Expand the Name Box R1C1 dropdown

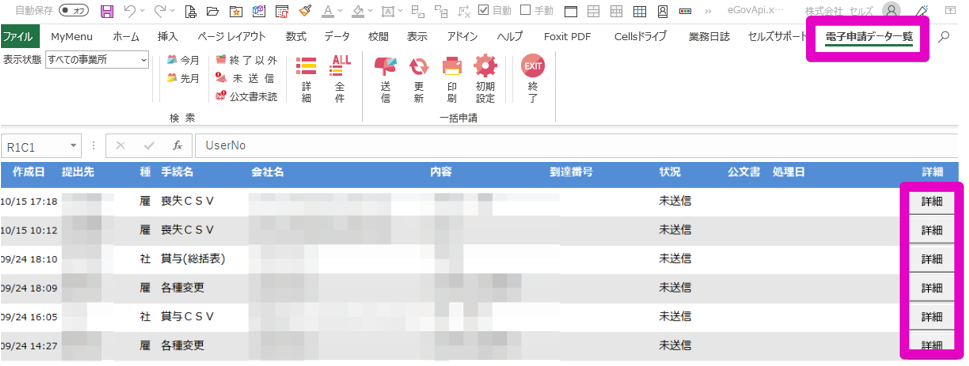click(x=74, y=146)
